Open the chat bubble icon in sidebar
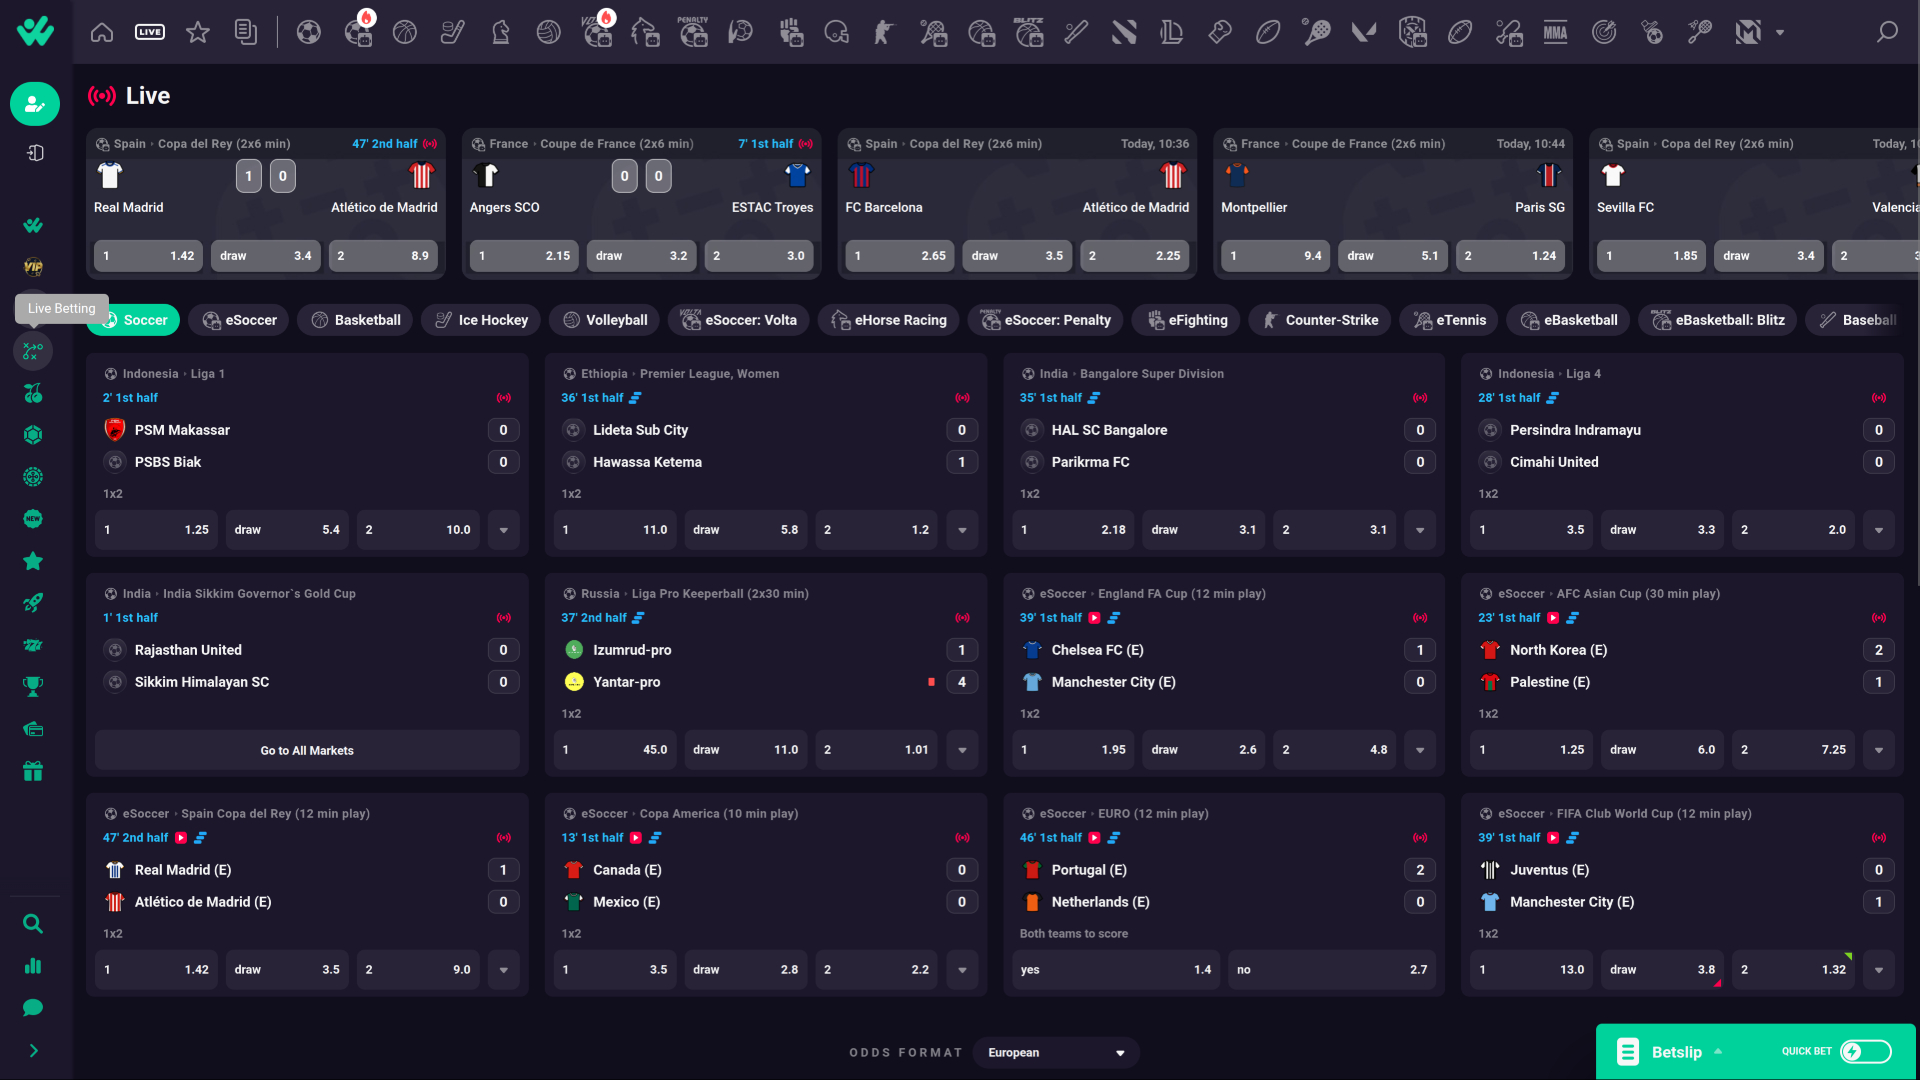1920x1080 pixels. pos(33,1008)
